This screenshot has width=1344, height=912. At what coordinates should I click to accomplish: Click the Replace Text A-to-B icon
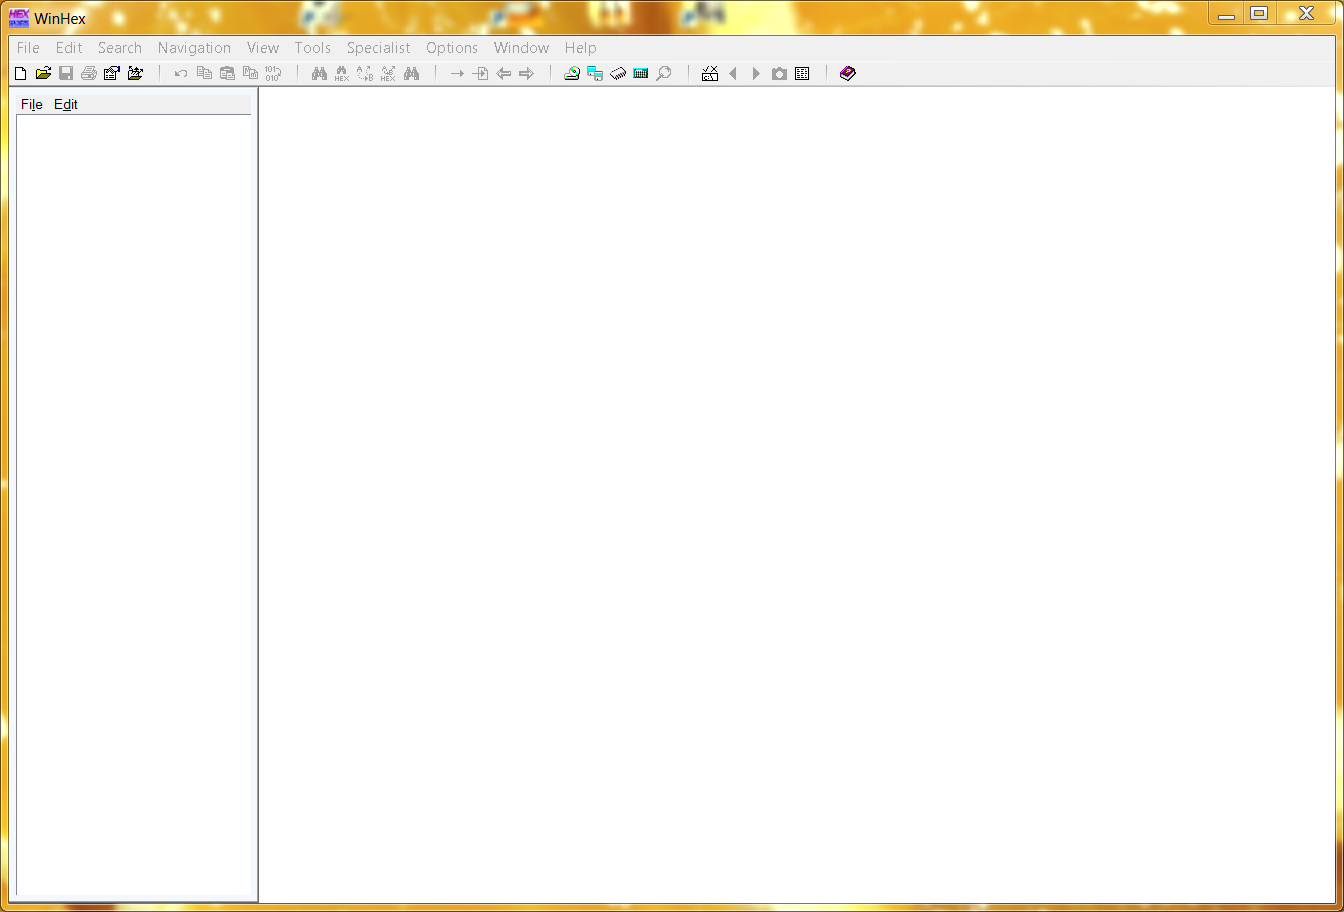tap(365, 73)
